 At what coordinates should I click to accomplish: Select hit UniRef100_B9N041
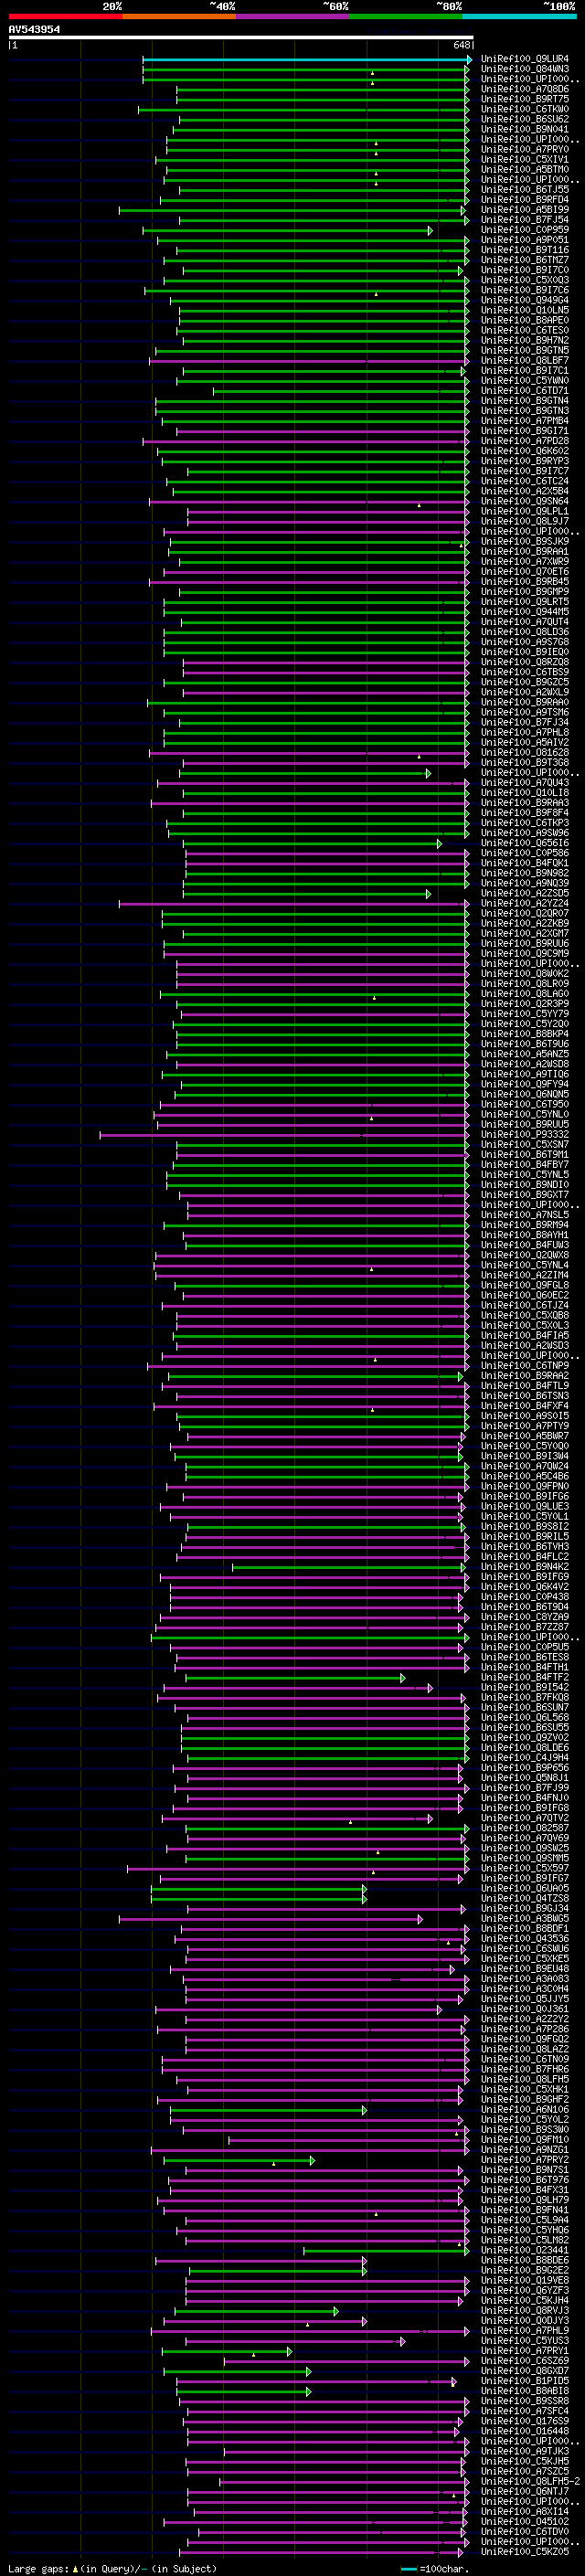pos(524,129)
